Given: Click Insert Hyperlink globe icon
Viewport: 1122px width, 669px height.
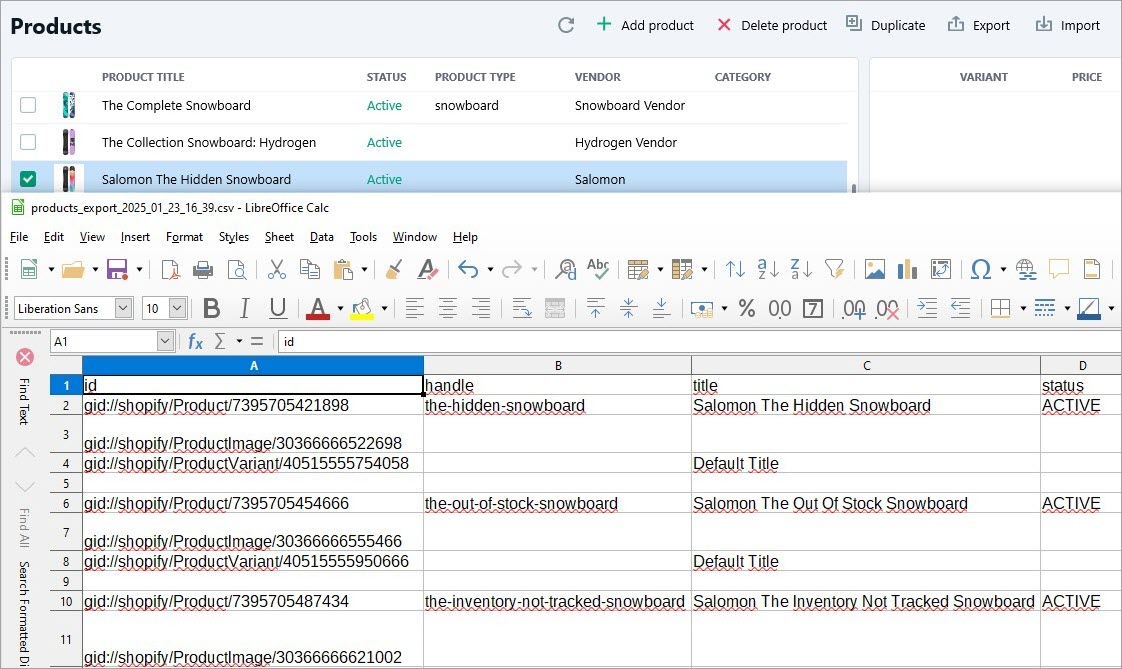Looking at the screenshot, I should (1026, 270).
